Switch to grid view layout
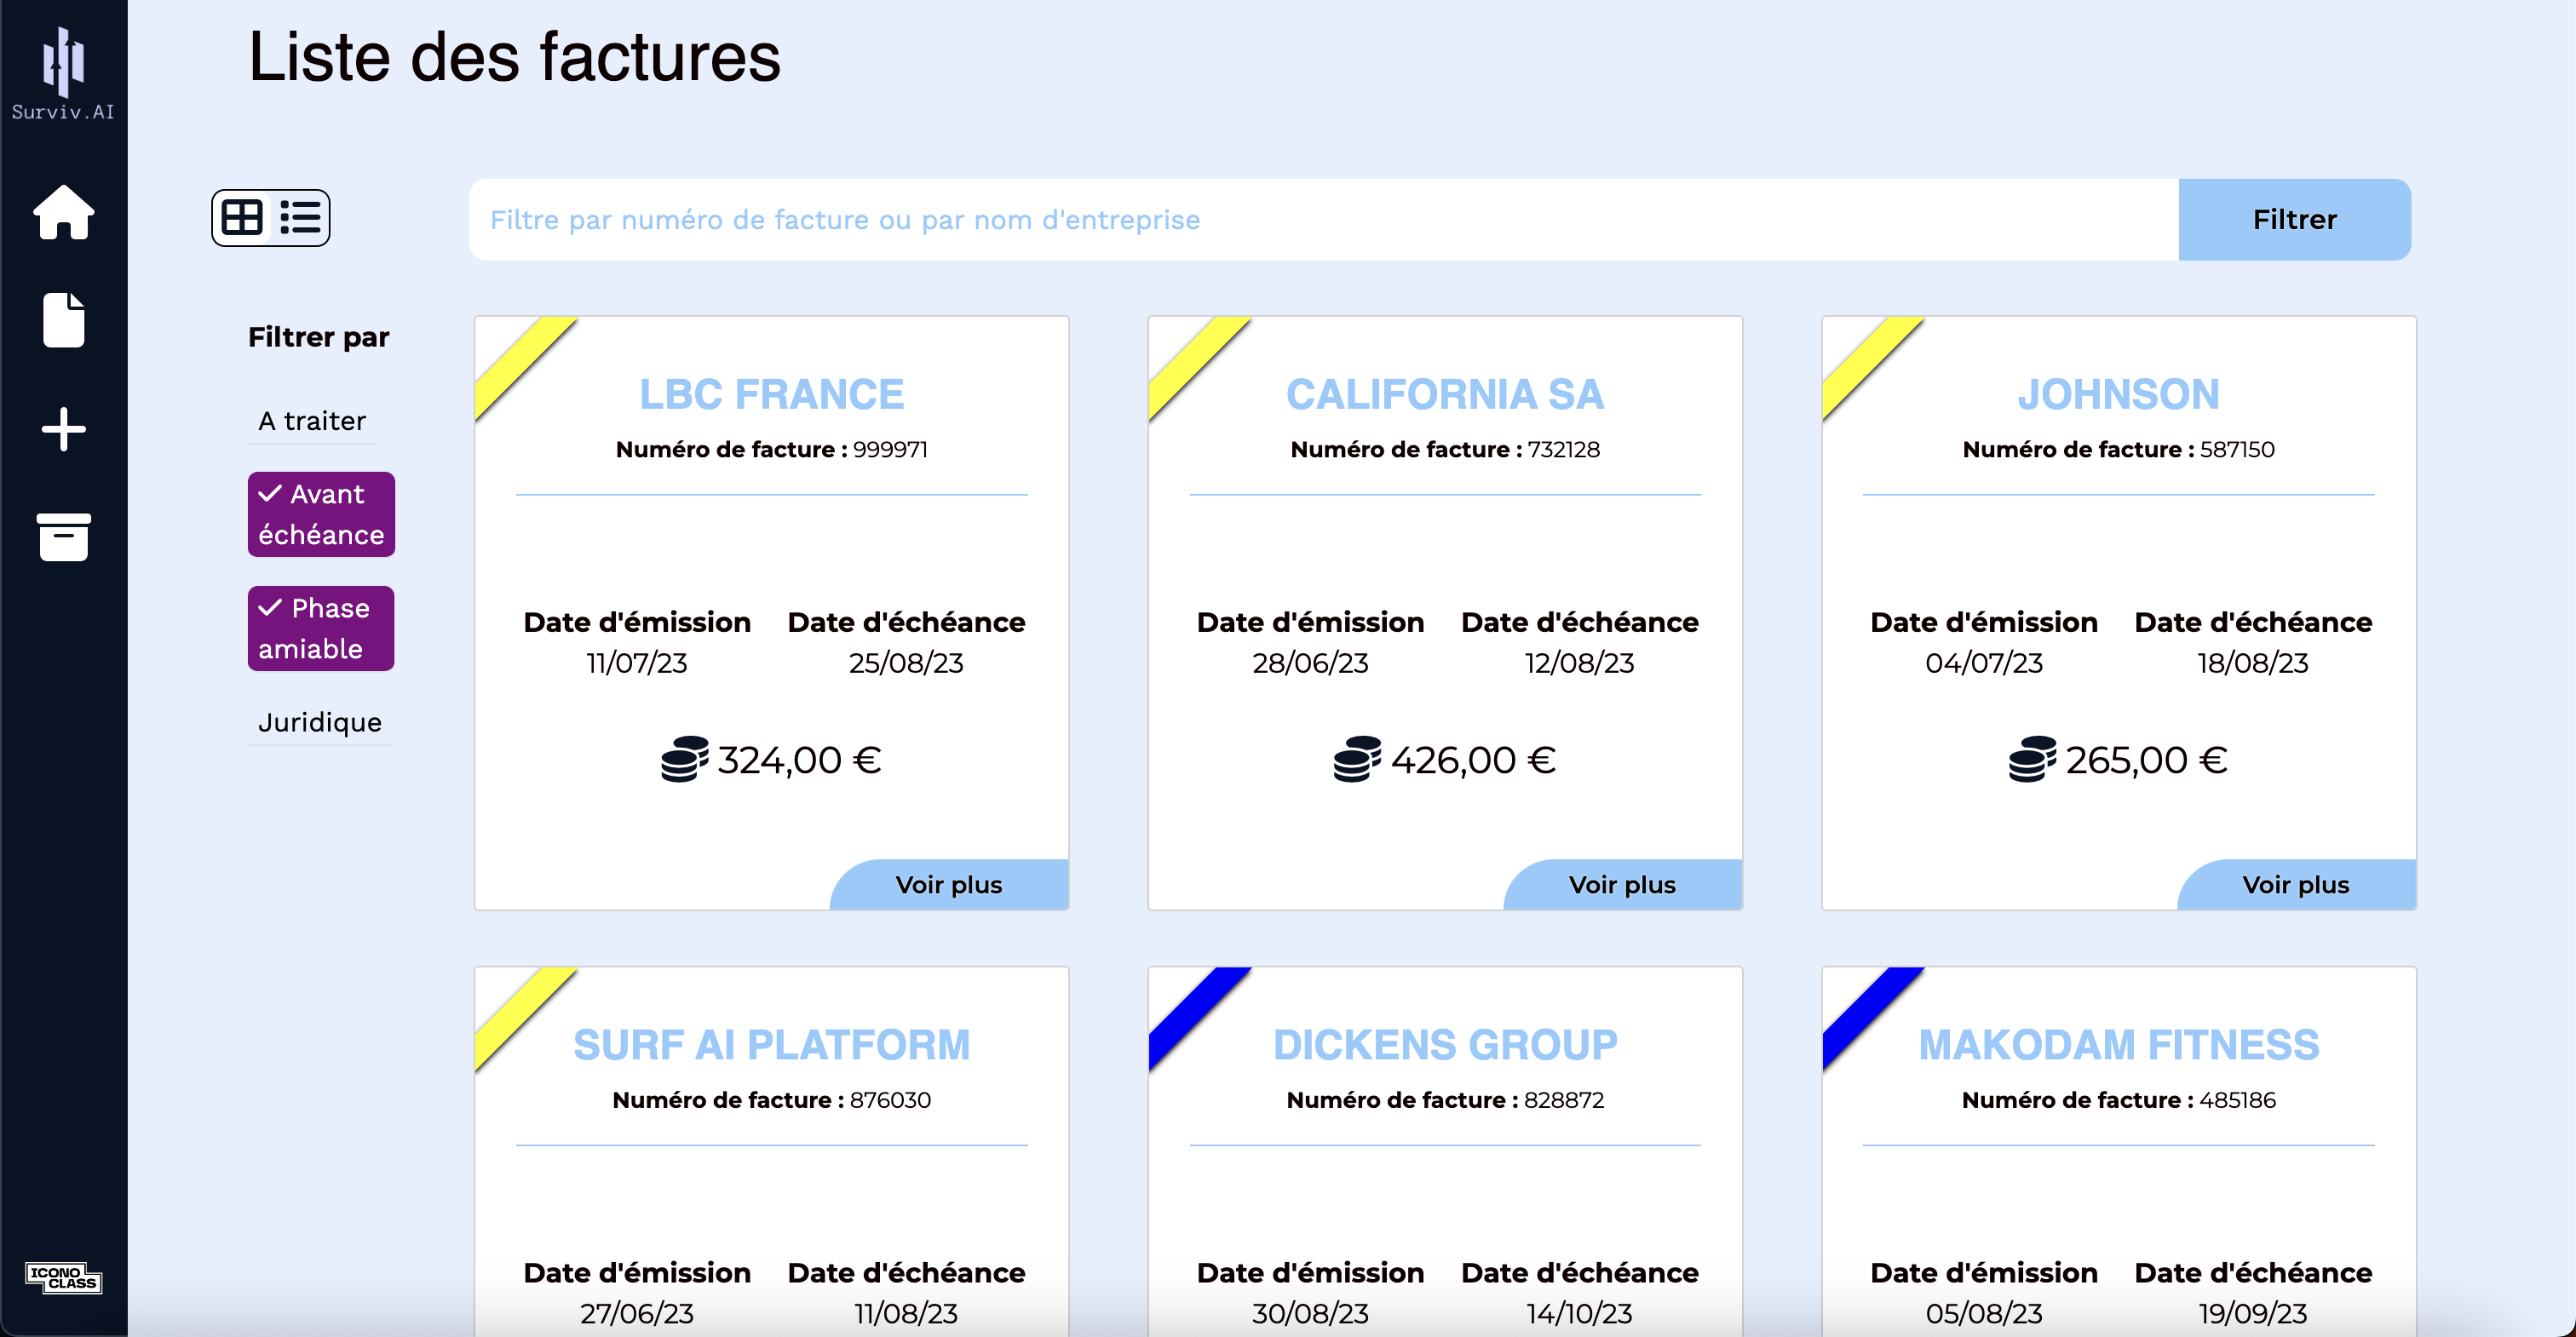2576x1337 pixels. pyautogui.click(x=242, y=217)
